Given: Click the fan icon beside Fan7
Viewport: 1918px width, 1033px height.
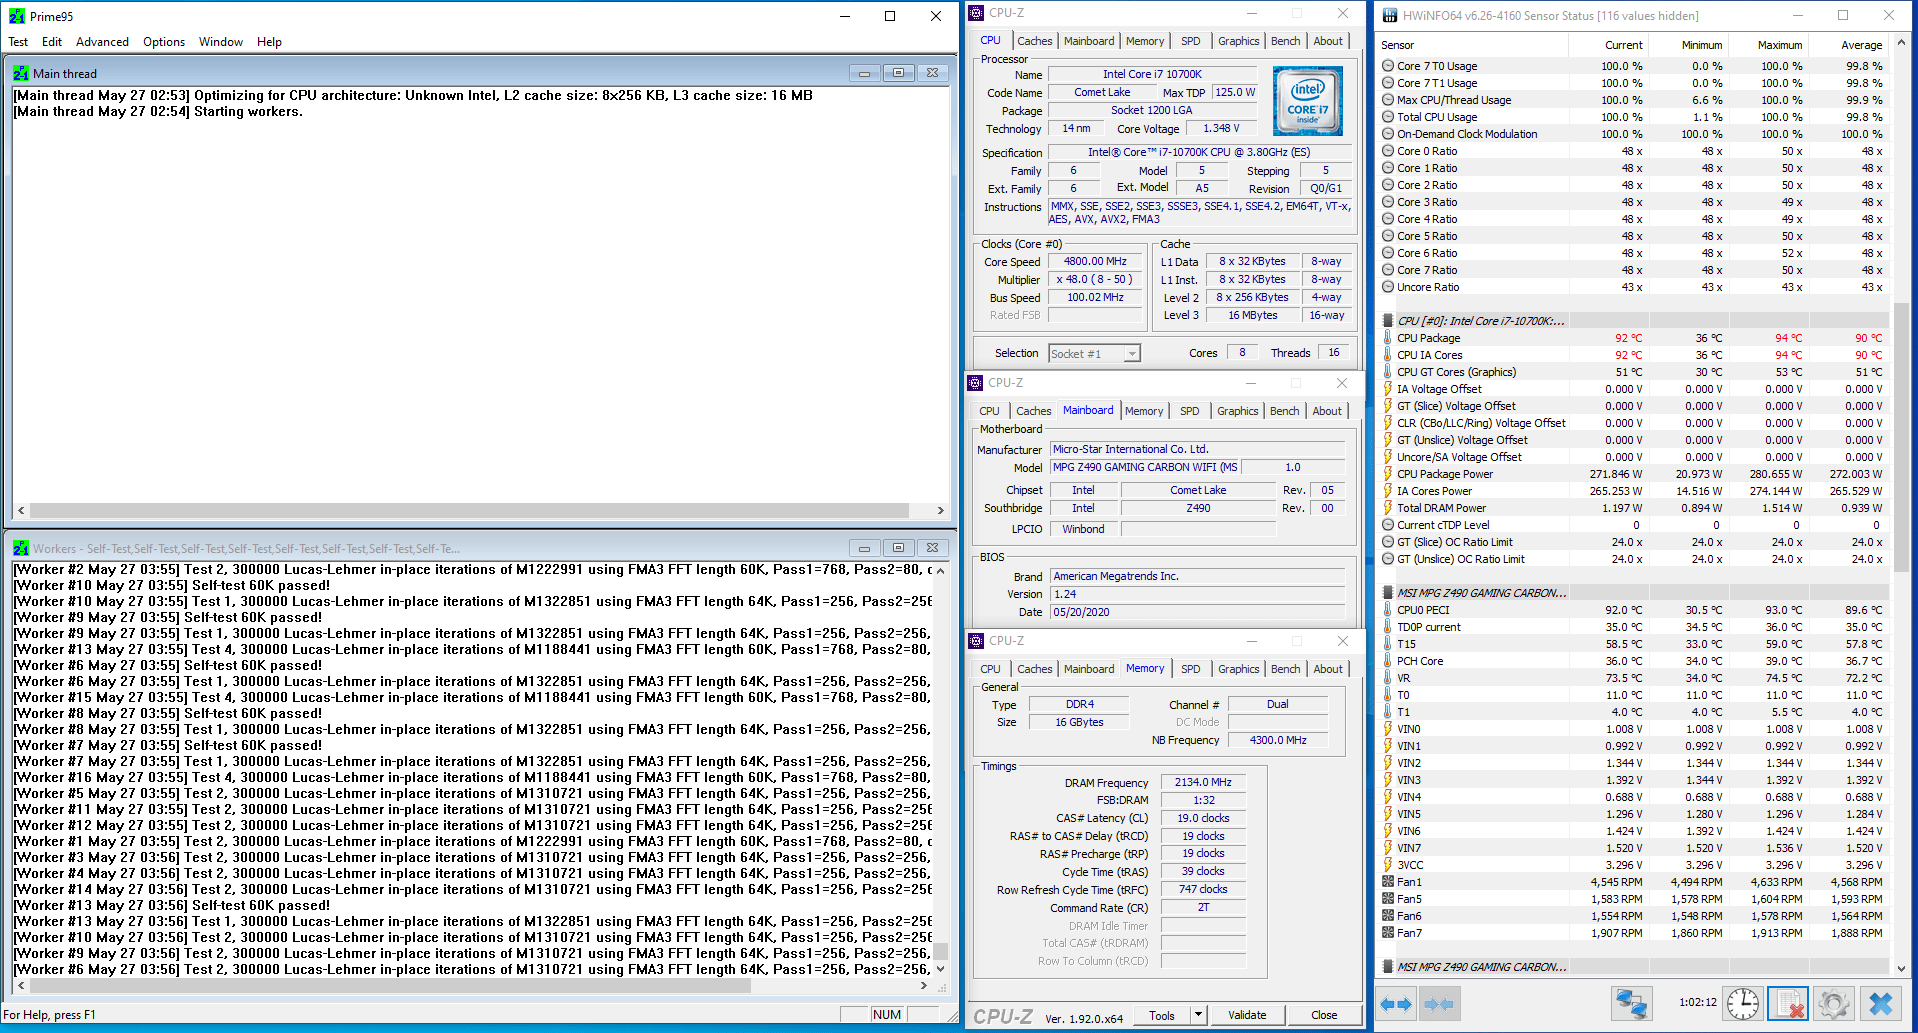Looking at the screenshot, I should (x=1388, y=933).
